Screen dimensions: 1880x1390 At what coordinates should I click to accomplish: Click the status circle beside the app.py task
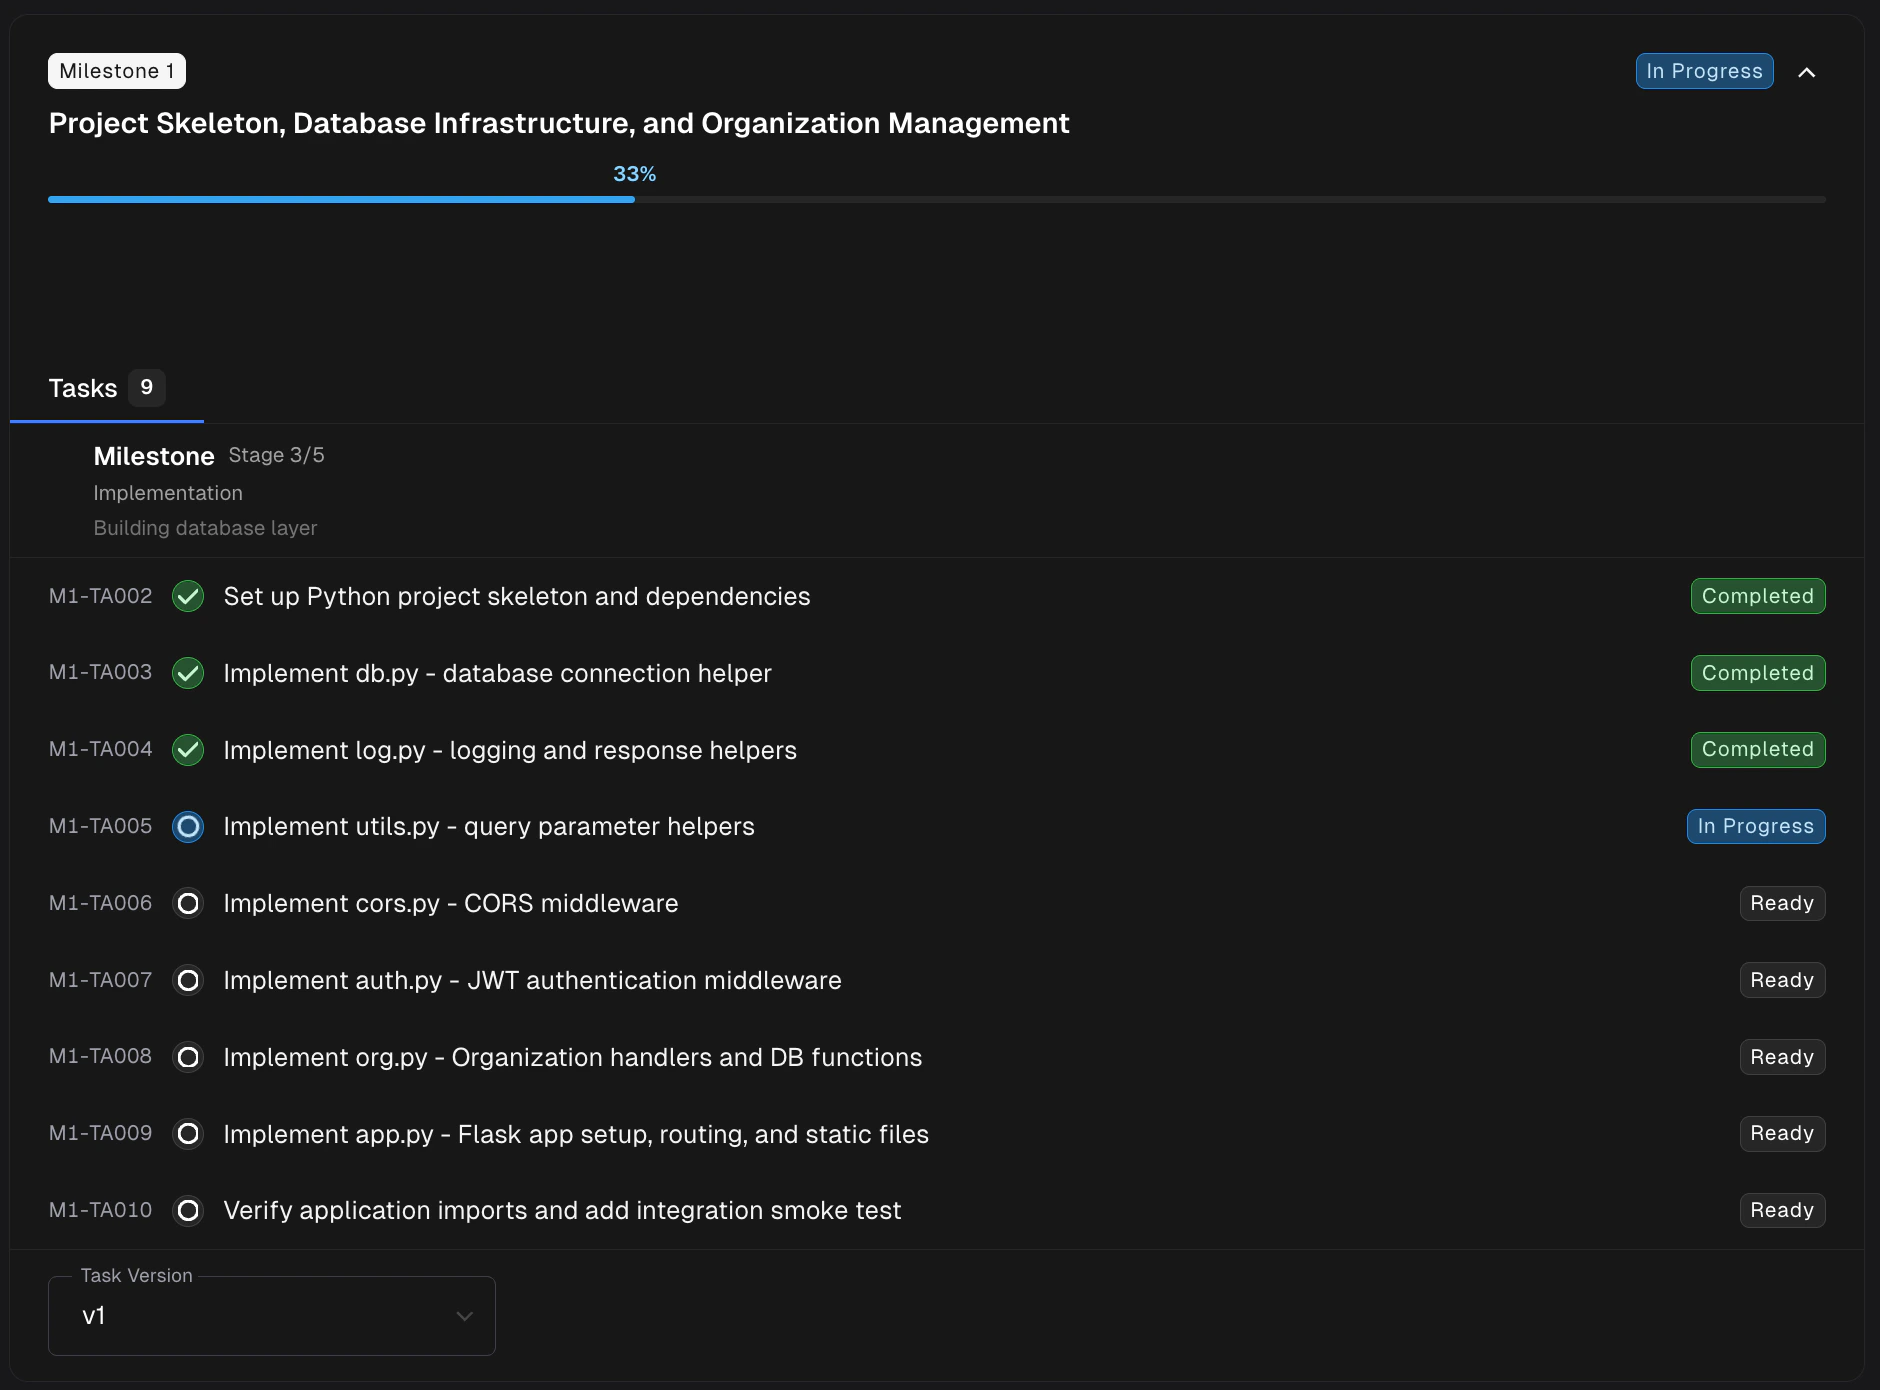coord(188,1134)
